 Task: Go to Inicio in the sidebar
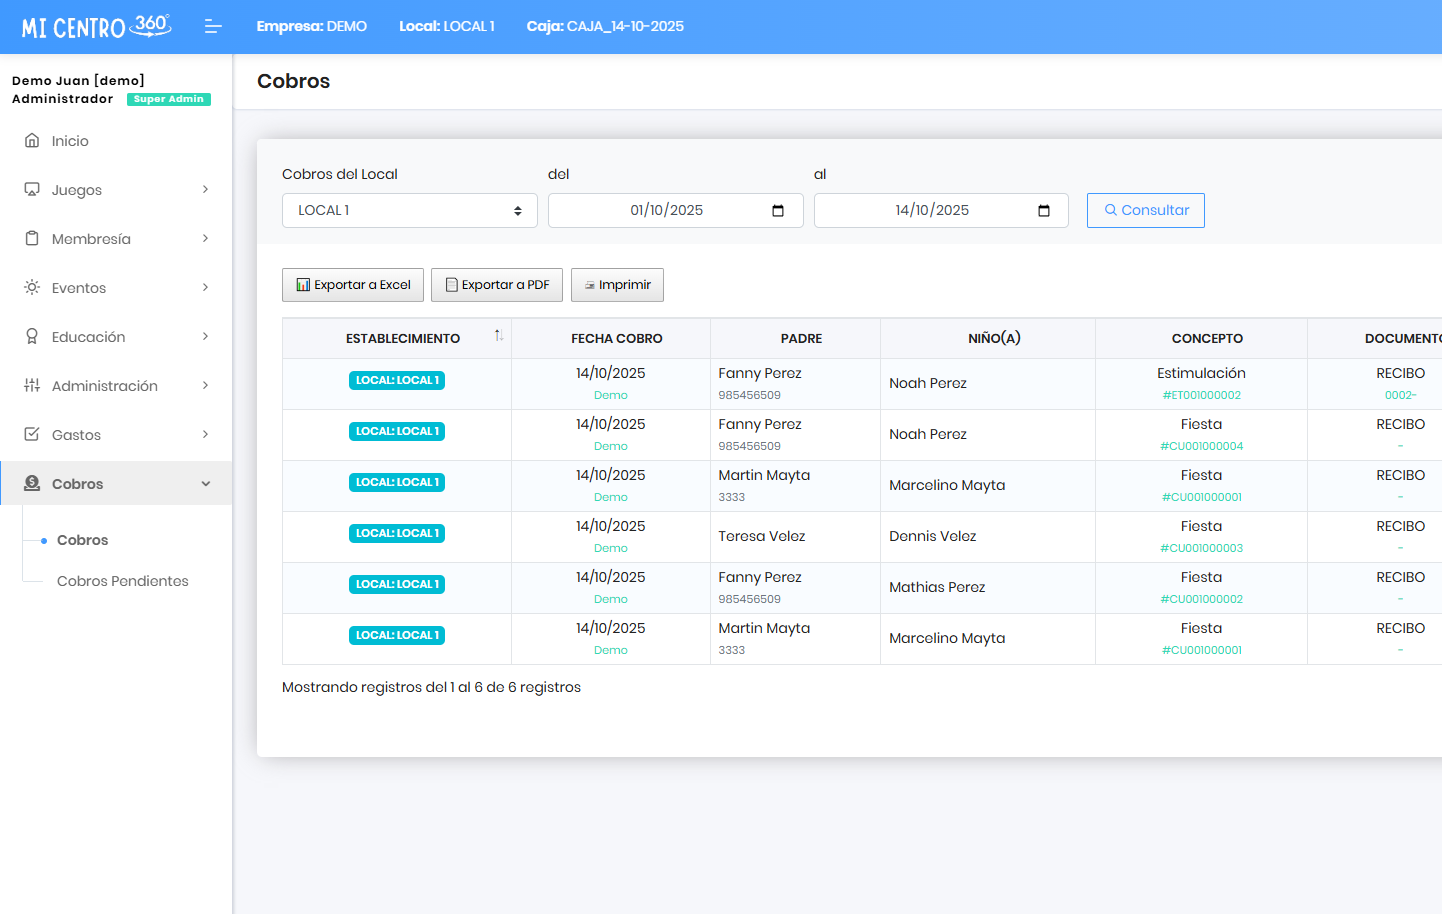pyautogui.click(x=70, y=141)
